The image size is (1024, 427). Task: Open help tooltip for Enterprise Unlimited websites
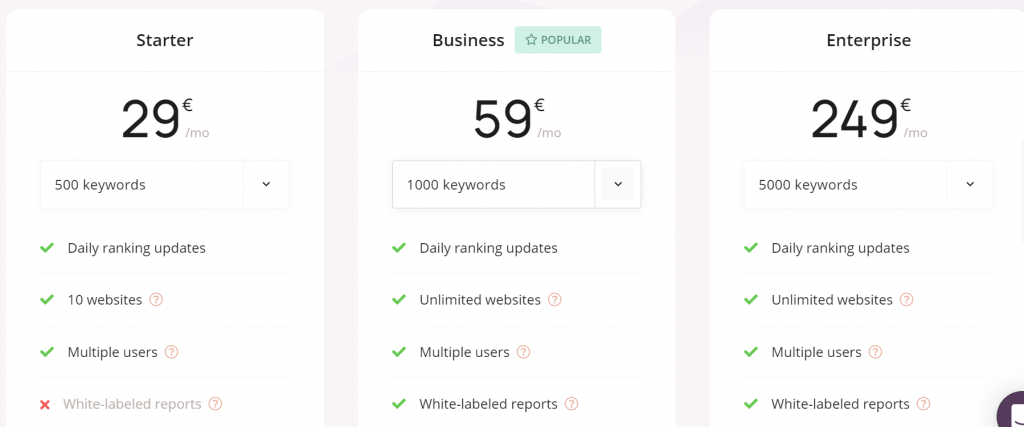click(906, 300)
